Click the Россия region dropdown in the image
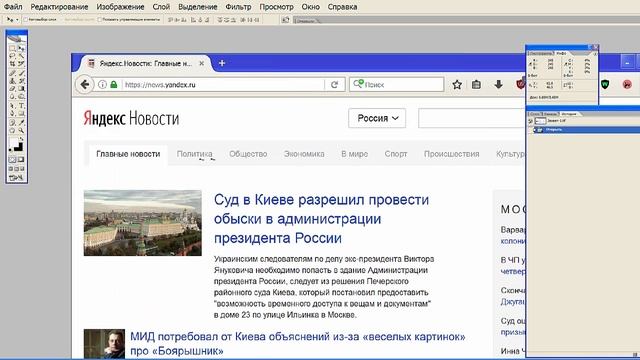 [x=377, y=118]
